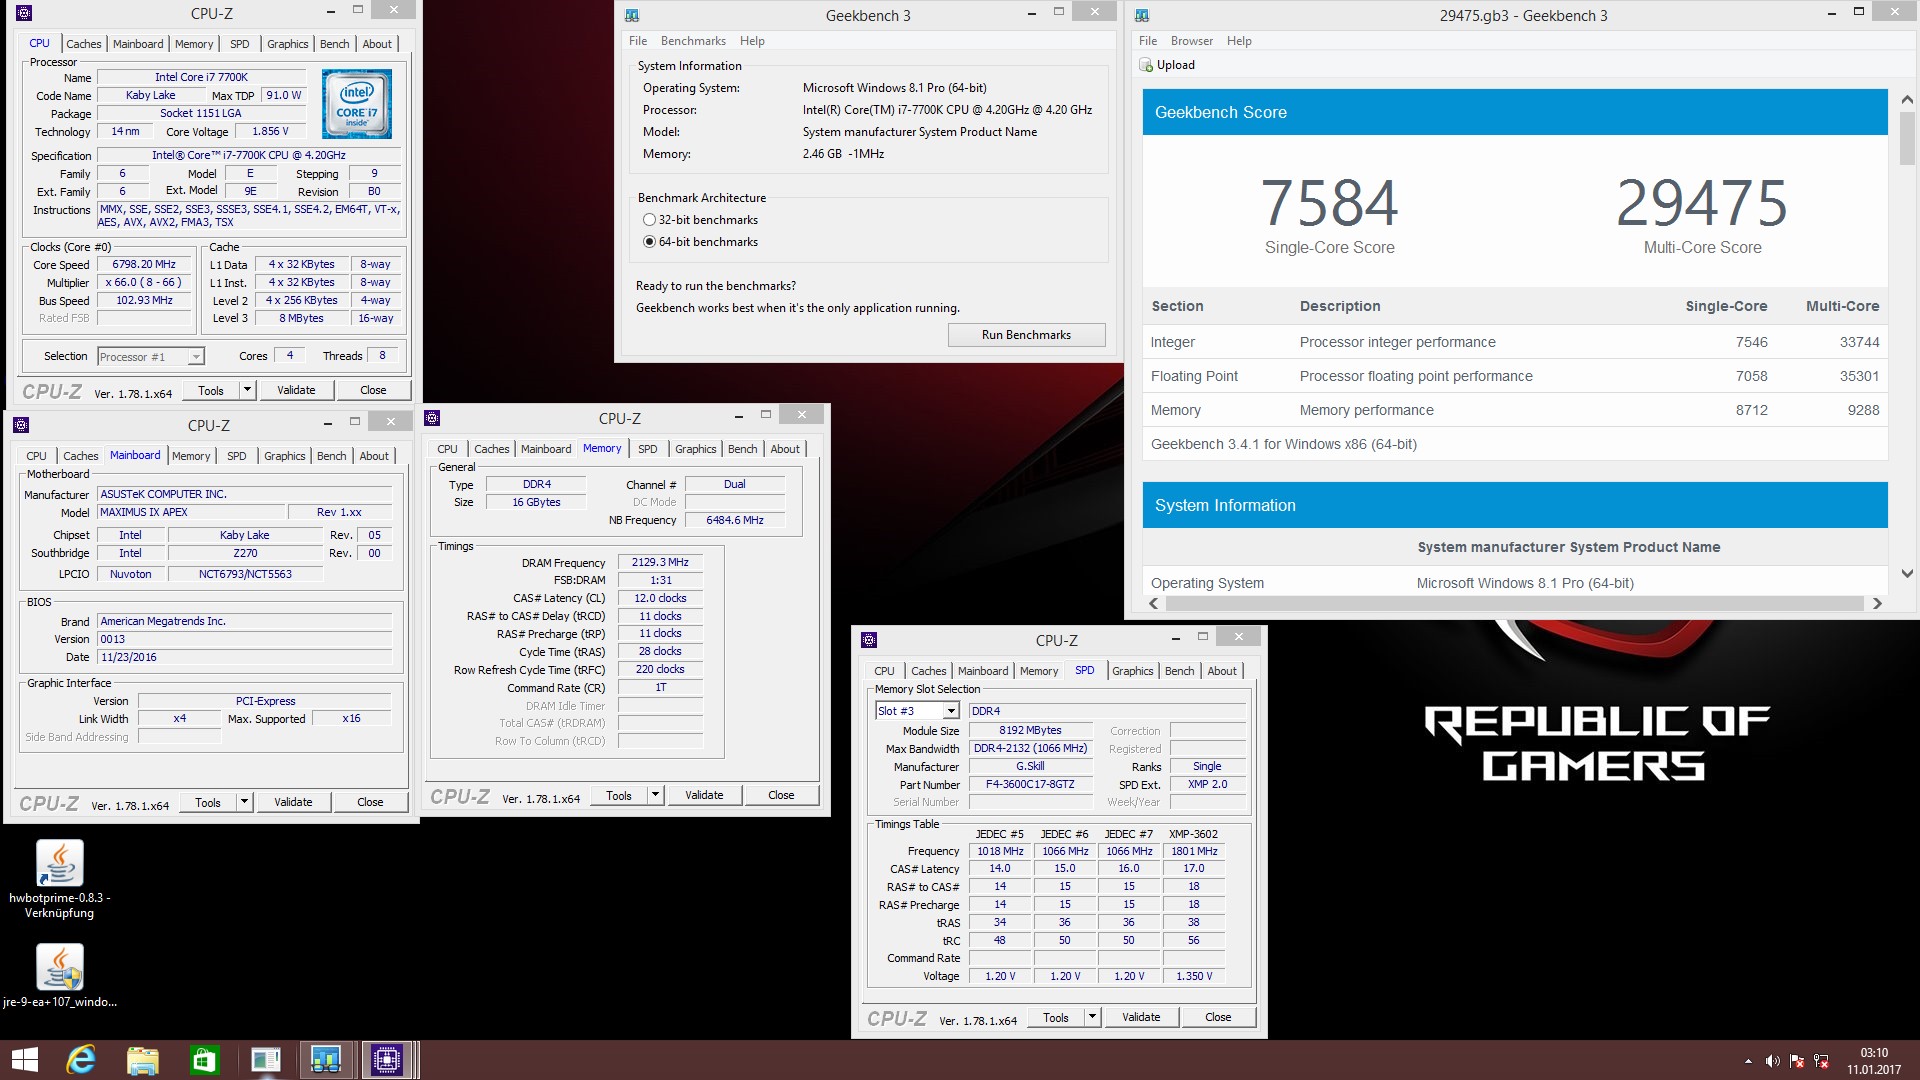Switch to the Geekbench taskbar icon
The image size is (1920, 1080).
(326, 1060)
